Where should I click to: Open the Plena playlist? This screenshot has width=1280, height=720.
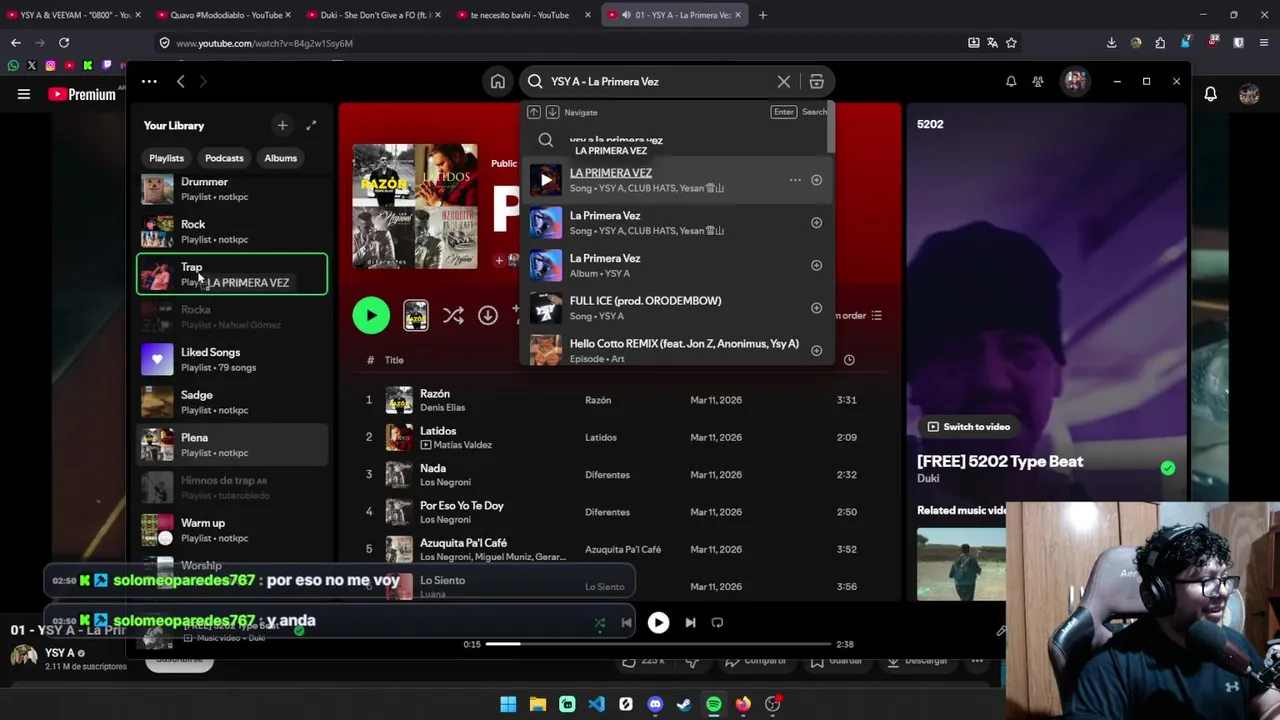(232, 445)
